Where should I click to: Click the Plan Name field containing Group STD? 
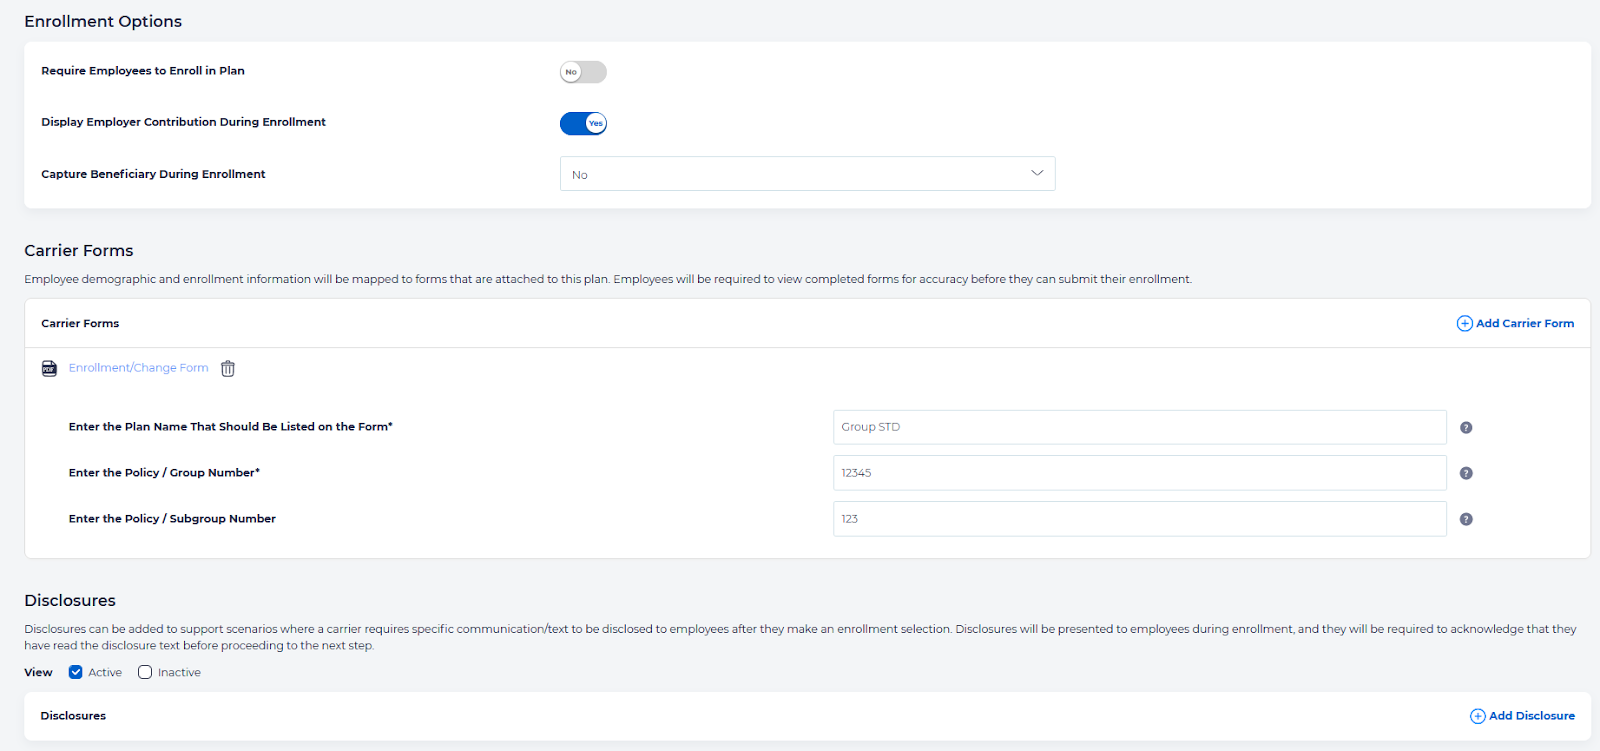coord(1139,427)
